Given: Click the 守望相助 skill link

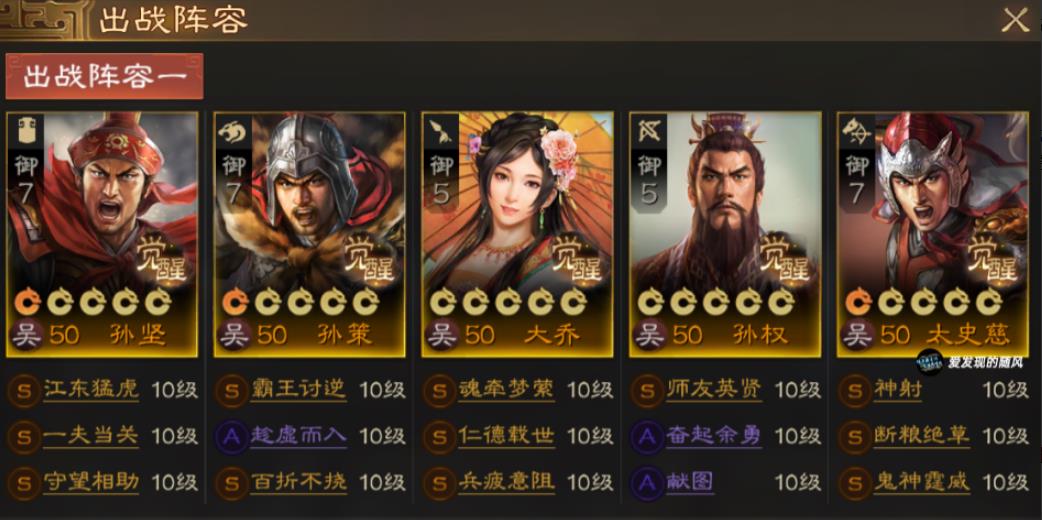Looking at the screenshot, I should click(91, 483).
